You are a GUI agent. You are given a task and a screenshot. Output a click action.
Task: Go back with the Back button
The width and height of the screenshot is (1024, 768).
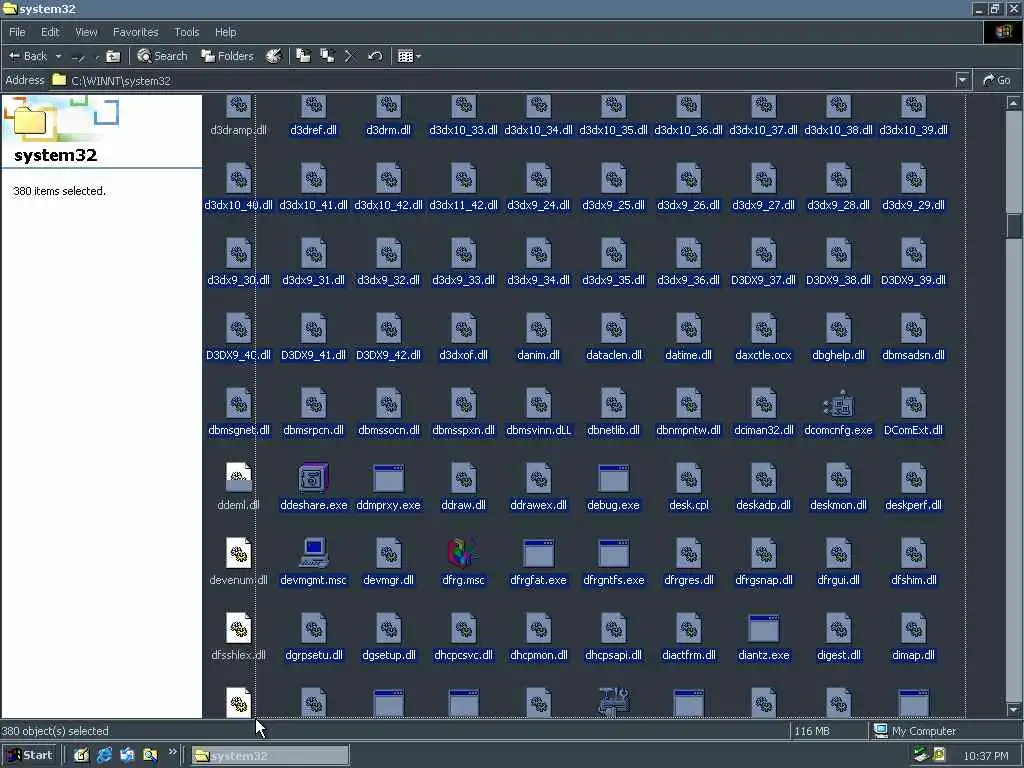(x=27, y=56)
